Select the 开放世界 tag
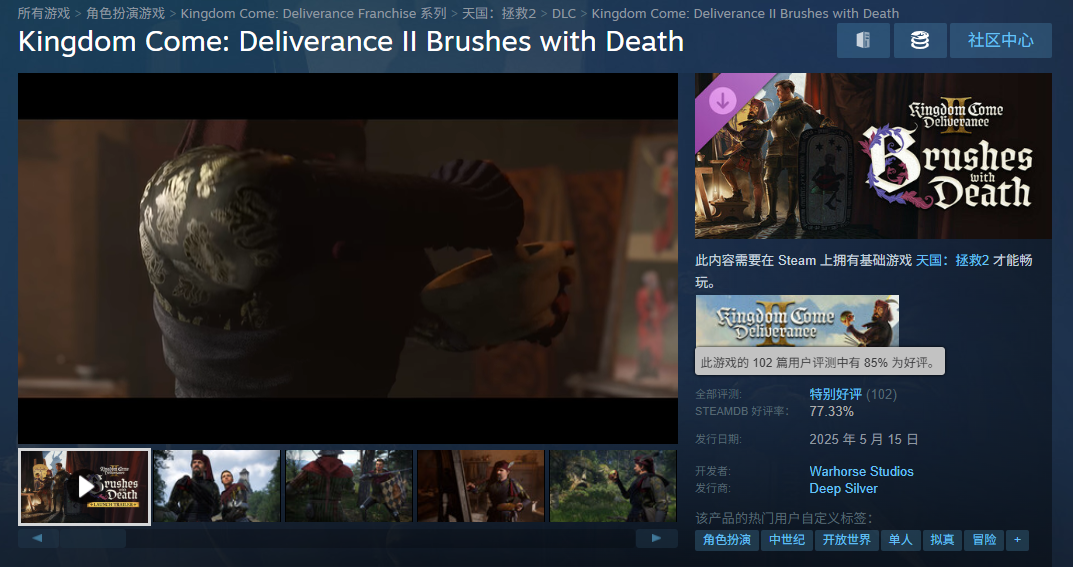The width and height of the screenshot is (1073, 567). (846, 540)
